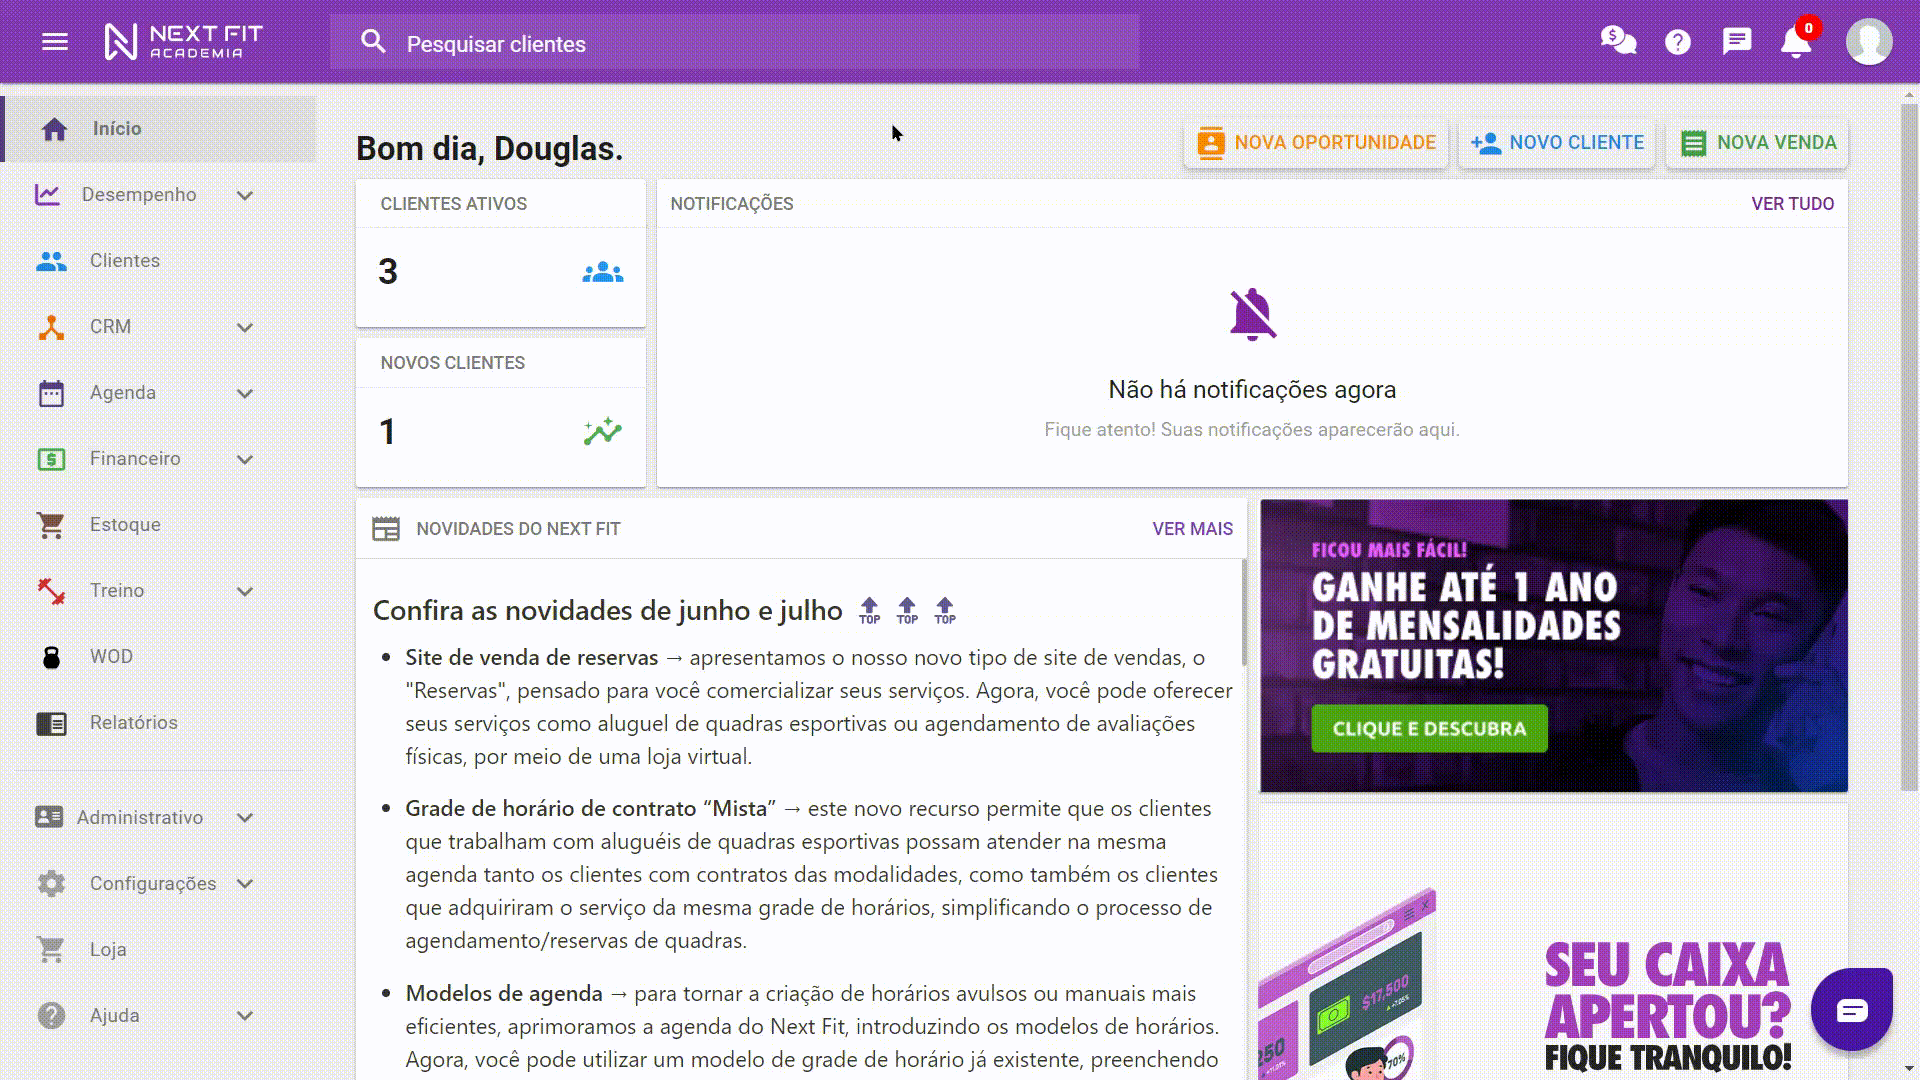Image resolution: width=1920 pixels, height=1080 pixels.
Task: Open the floating chat widget button
Action: [x=1851, y=1009]
